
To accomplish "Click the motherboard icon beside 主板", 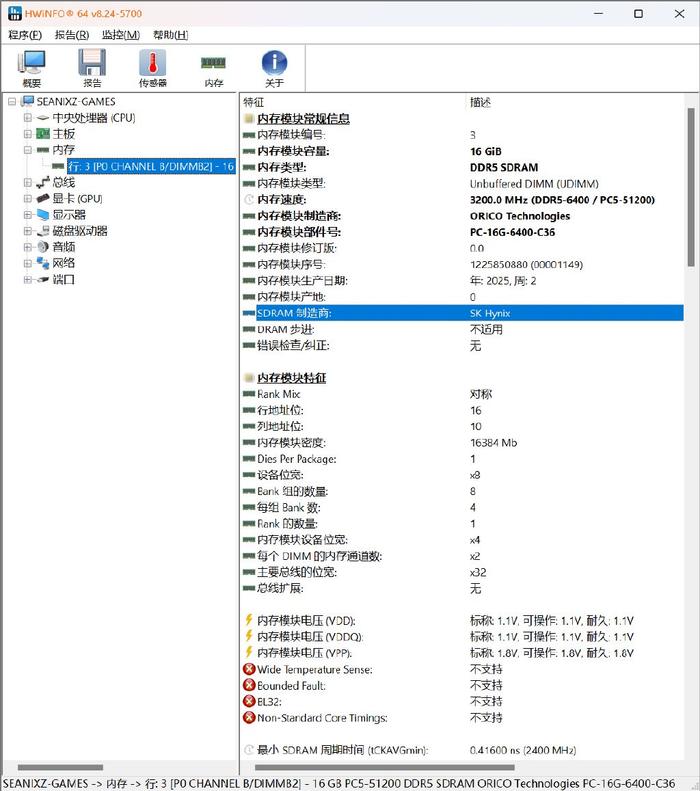I will click(x=43, y=134).
